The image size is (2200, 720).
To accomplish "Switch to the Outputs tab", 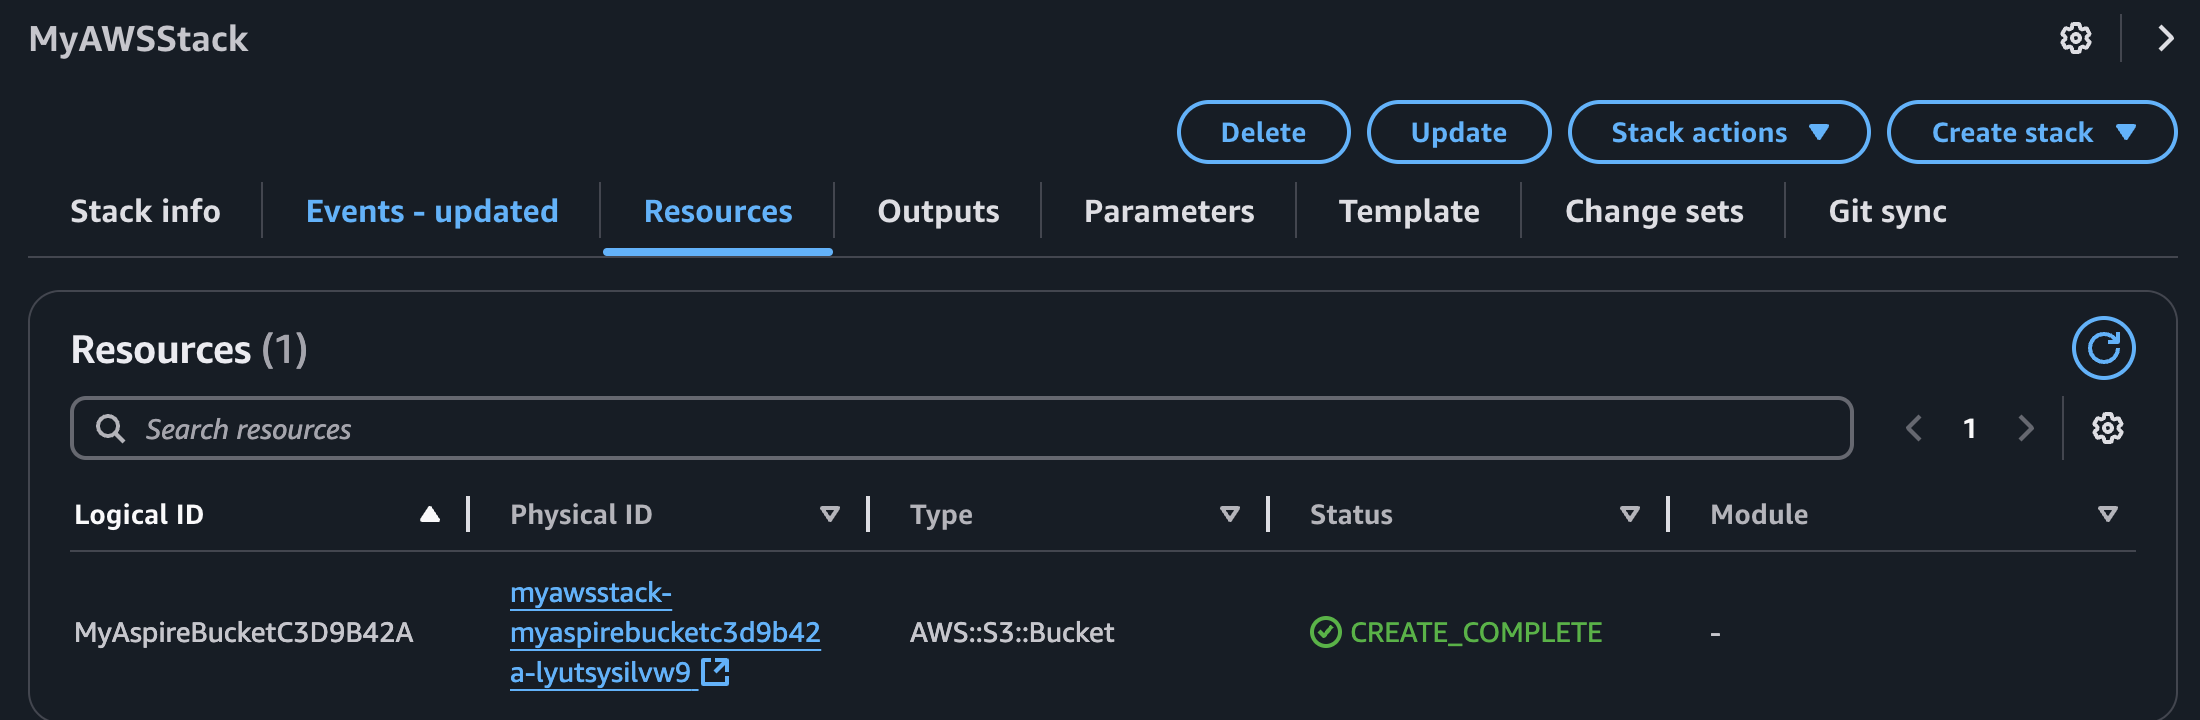I will tap(938, 211).
